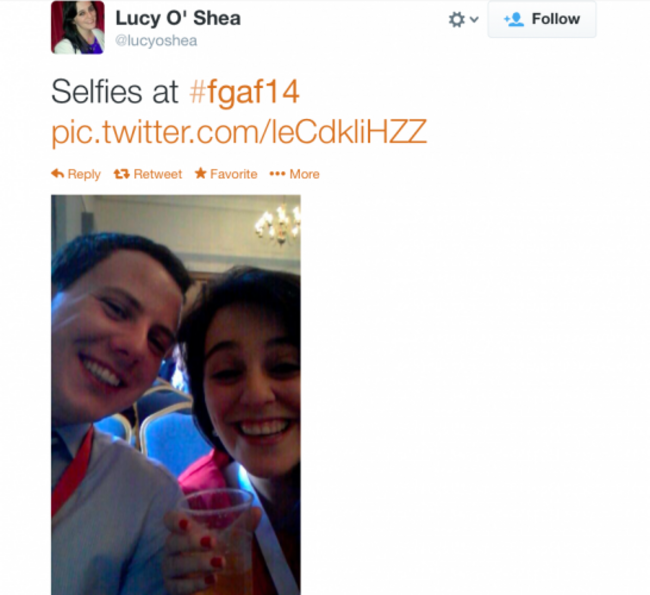
Task: Select the Reply text label
Action: point(84,174)
